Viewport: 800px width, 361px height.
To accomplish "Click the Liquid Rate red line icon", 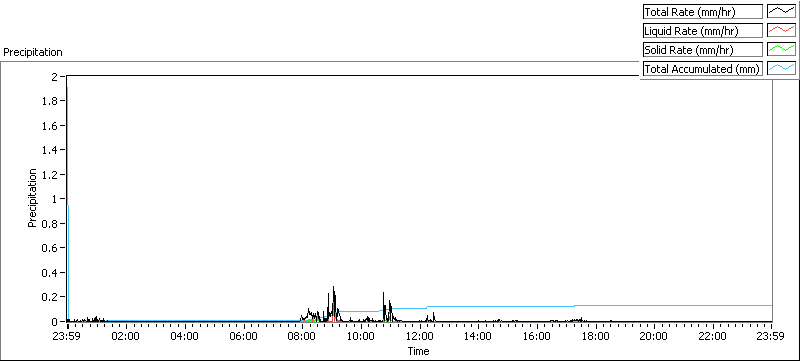I will [781, 31].
